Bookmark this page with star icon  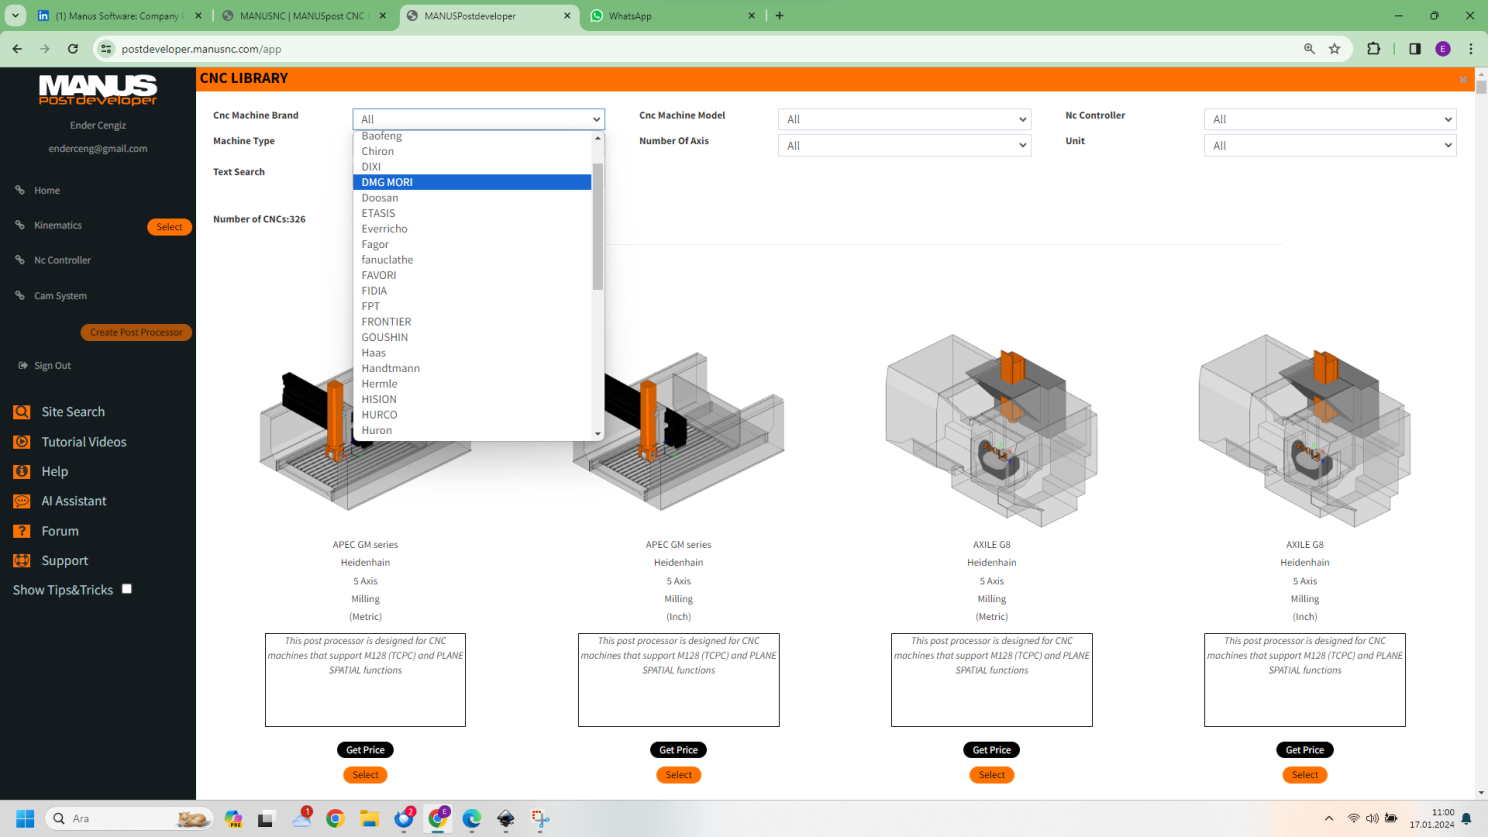(x=1334, y=49)
